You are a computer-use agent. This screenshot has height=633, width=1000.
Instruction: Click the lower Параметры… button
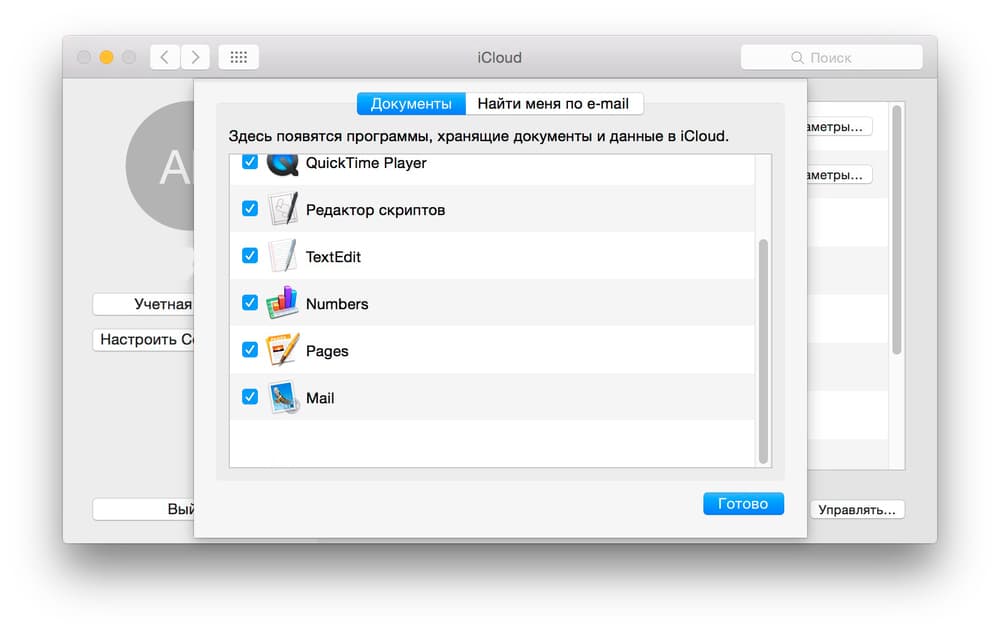(x=839, y=175)
